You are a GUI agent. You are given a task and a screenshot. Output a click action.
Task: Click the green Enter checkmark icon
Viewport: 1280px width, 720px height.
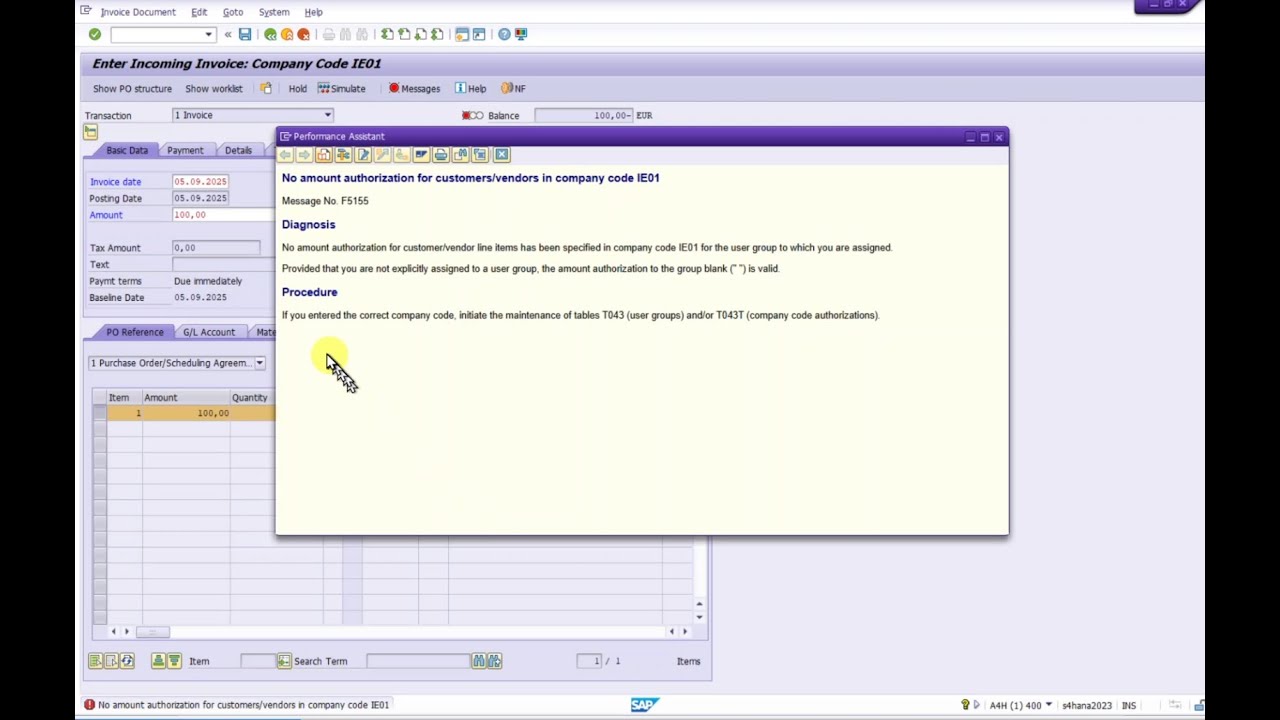pos(94,34)
